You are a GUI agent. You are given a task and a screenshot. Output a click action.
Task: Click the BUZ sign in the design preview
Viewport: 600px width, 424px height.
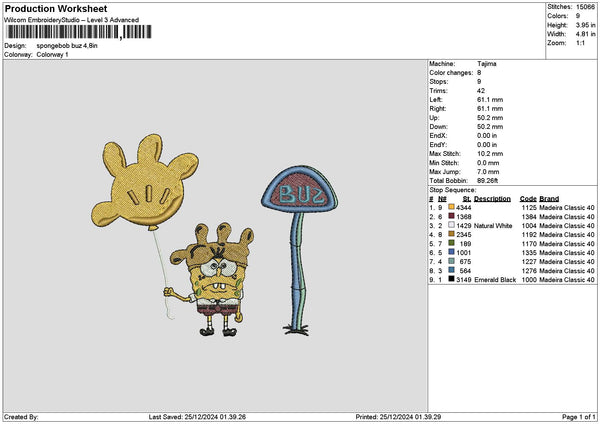click(300, 189)
